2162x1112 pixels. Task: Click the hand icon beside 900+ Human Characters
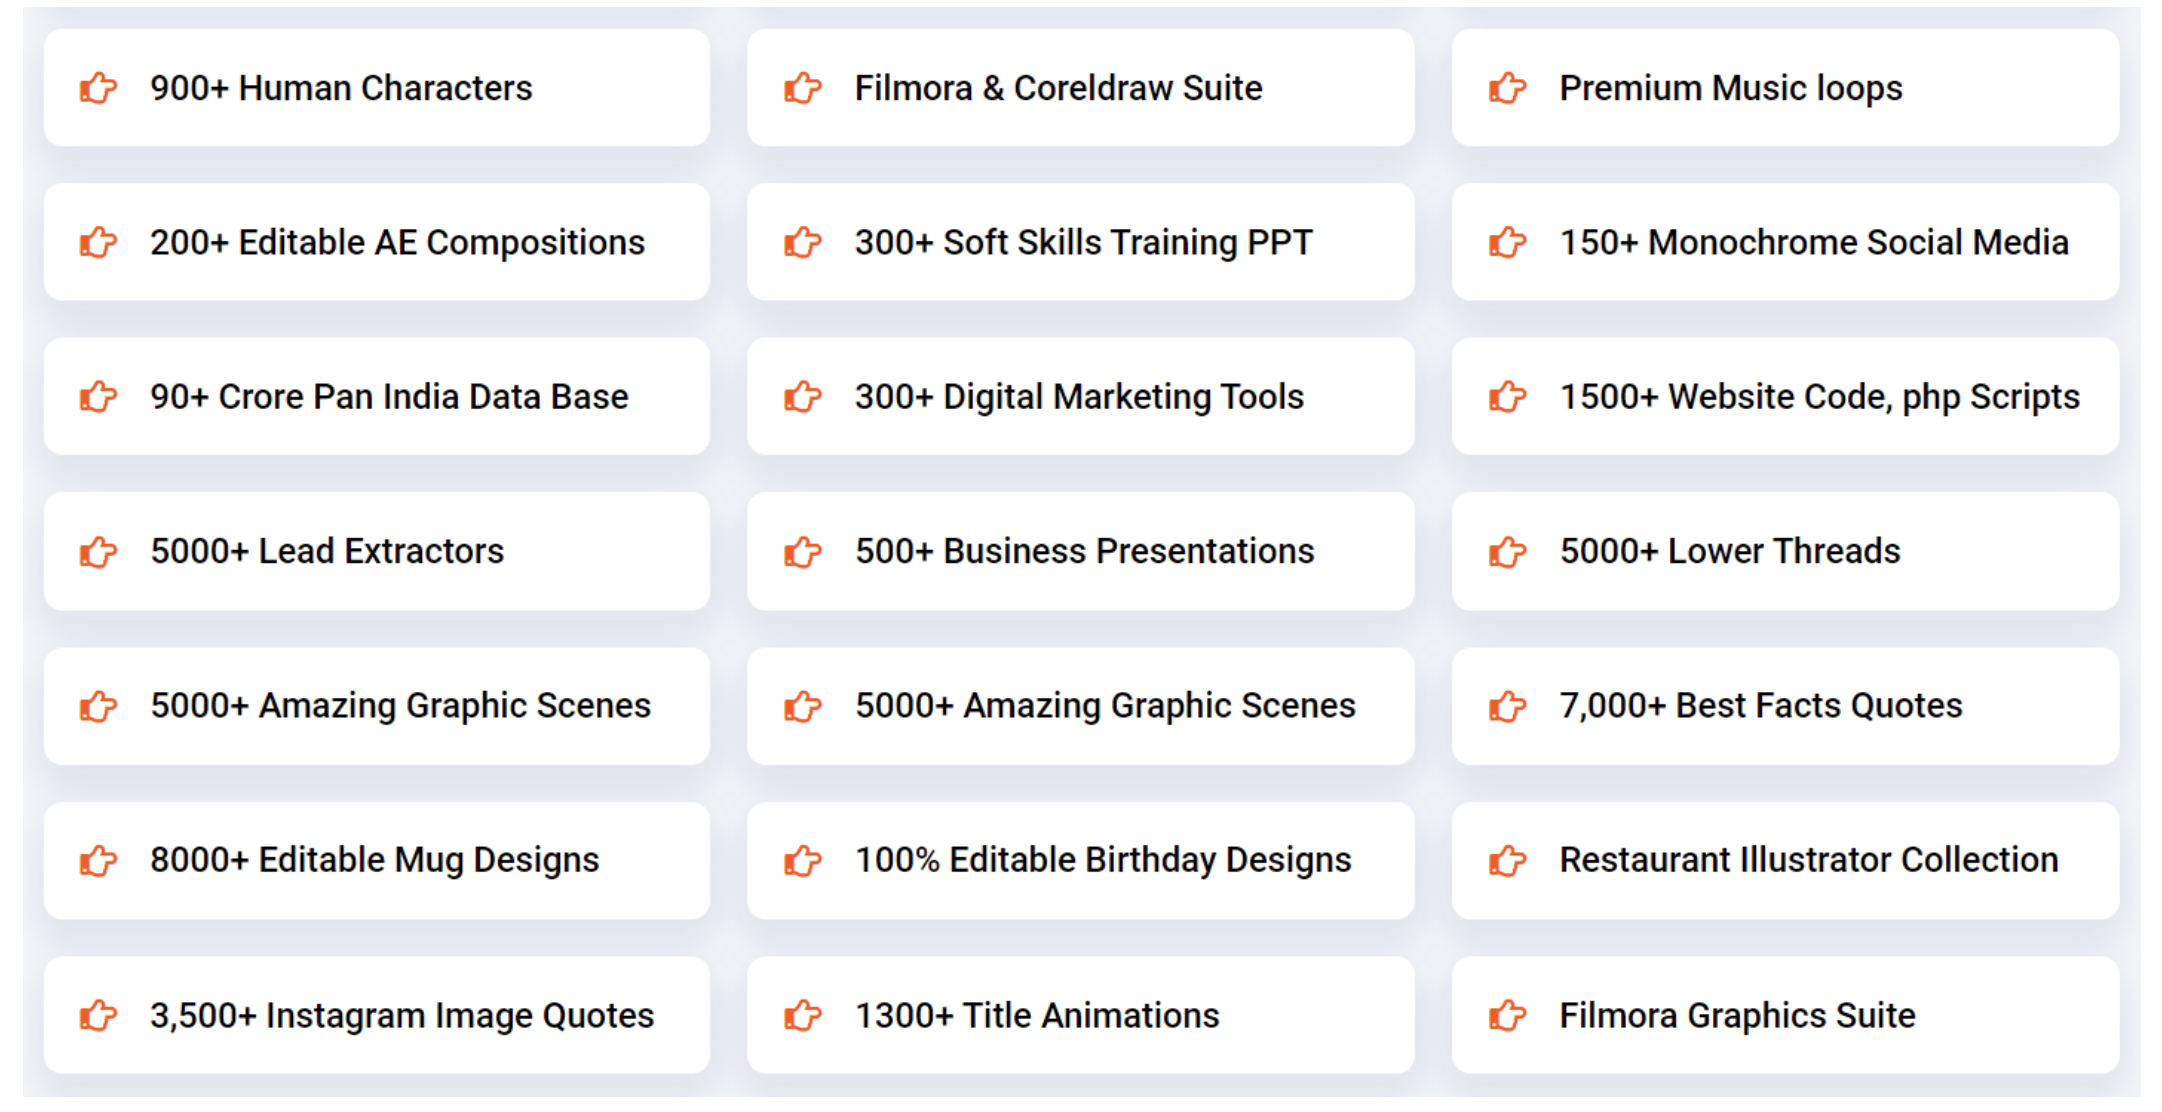point(98,88)
